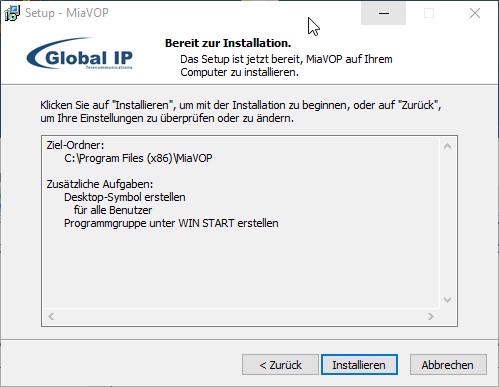This screenshot has height=387, width=499.
Task: Minimize the Setup - MiaVOP window
Action: (383, 13)
